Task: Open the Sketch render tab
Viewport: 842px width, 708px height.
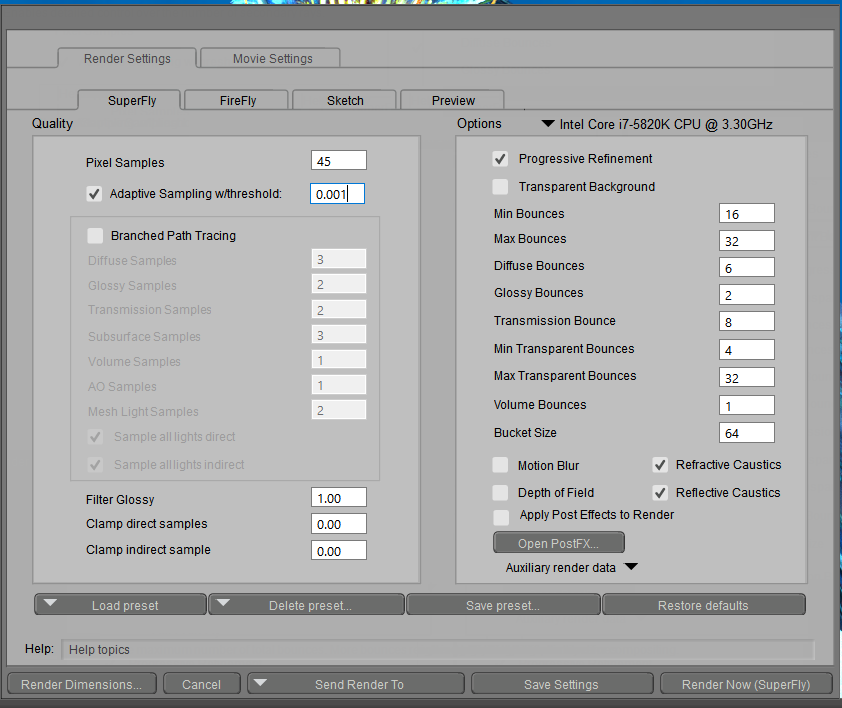Action: click(345, 100)
